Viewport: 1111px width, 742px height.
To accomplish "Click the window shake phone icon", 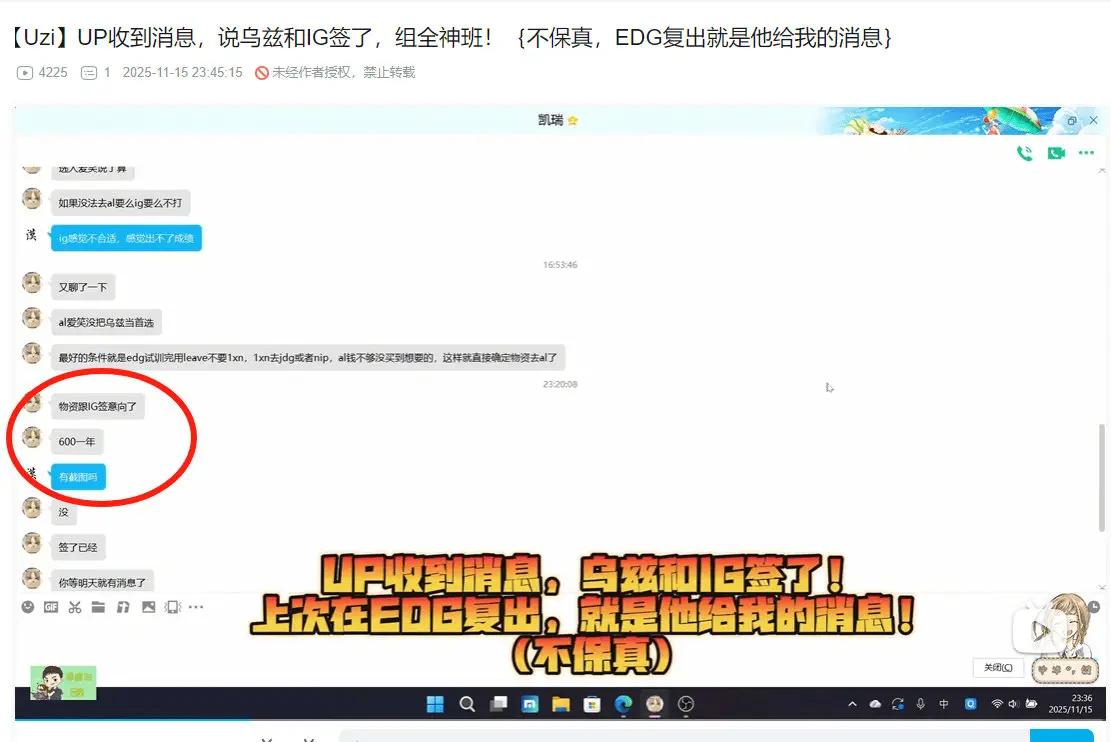I will click(172, 607).
